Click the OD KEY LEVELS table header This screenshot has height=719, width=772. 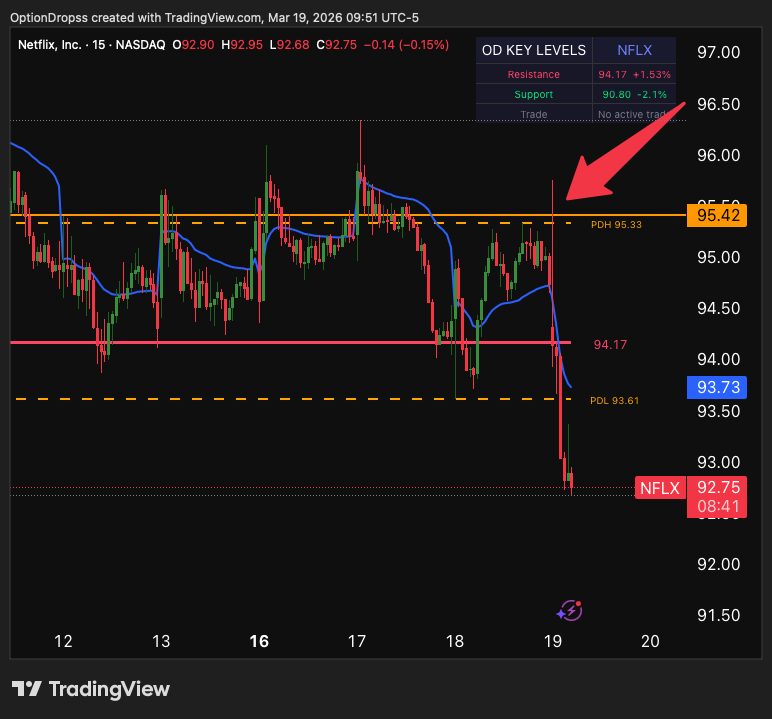click(x=534, y=50)
